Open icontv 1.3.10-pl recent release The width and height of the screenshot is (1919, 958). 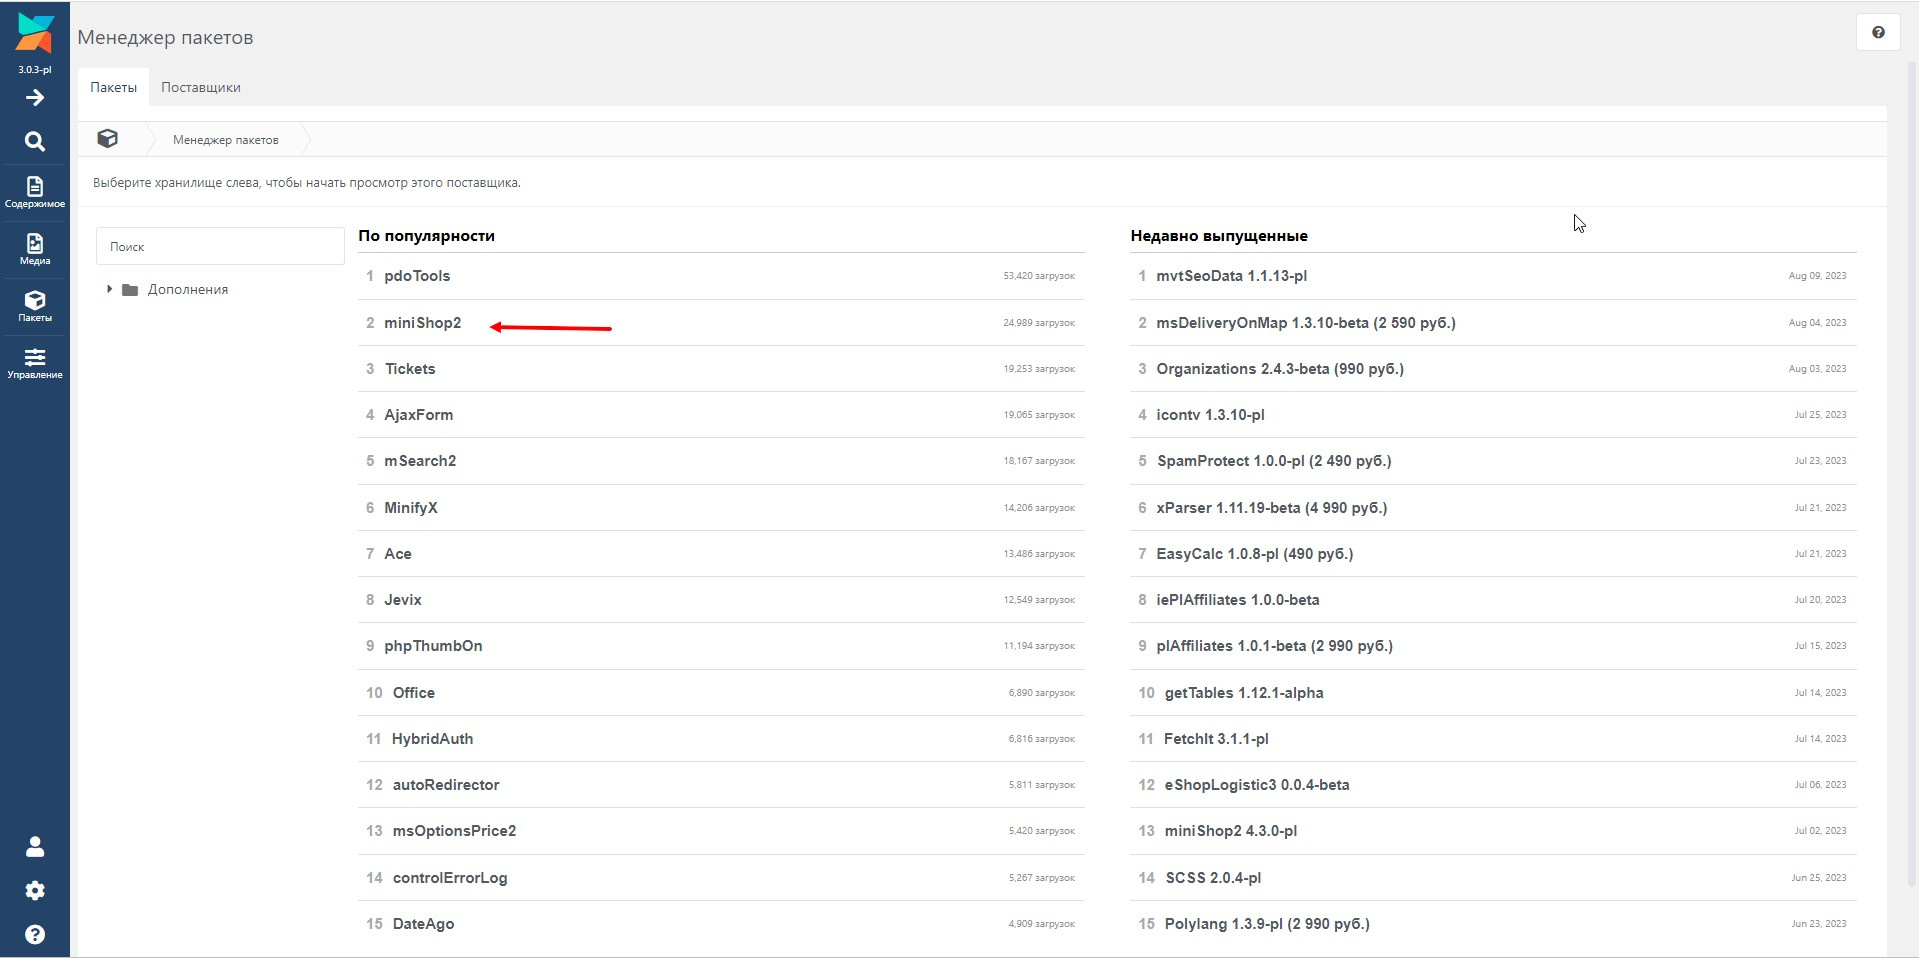click(1211, 415)
